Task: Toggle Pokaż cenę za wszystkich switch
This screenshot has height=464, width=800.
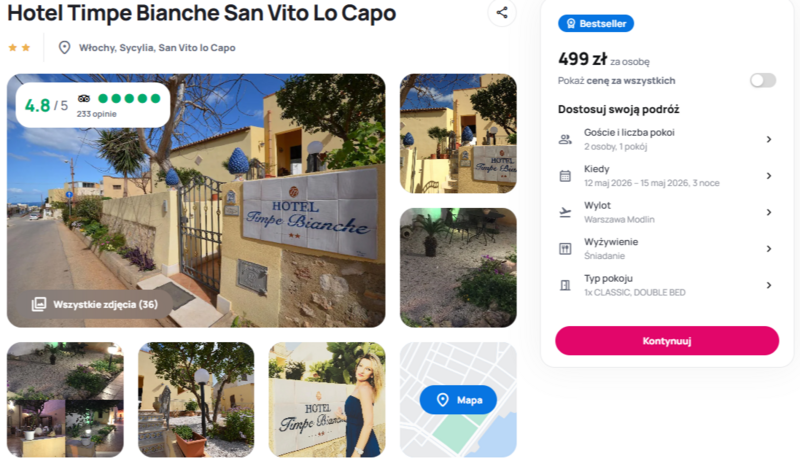Action: [x=763, y=81]
